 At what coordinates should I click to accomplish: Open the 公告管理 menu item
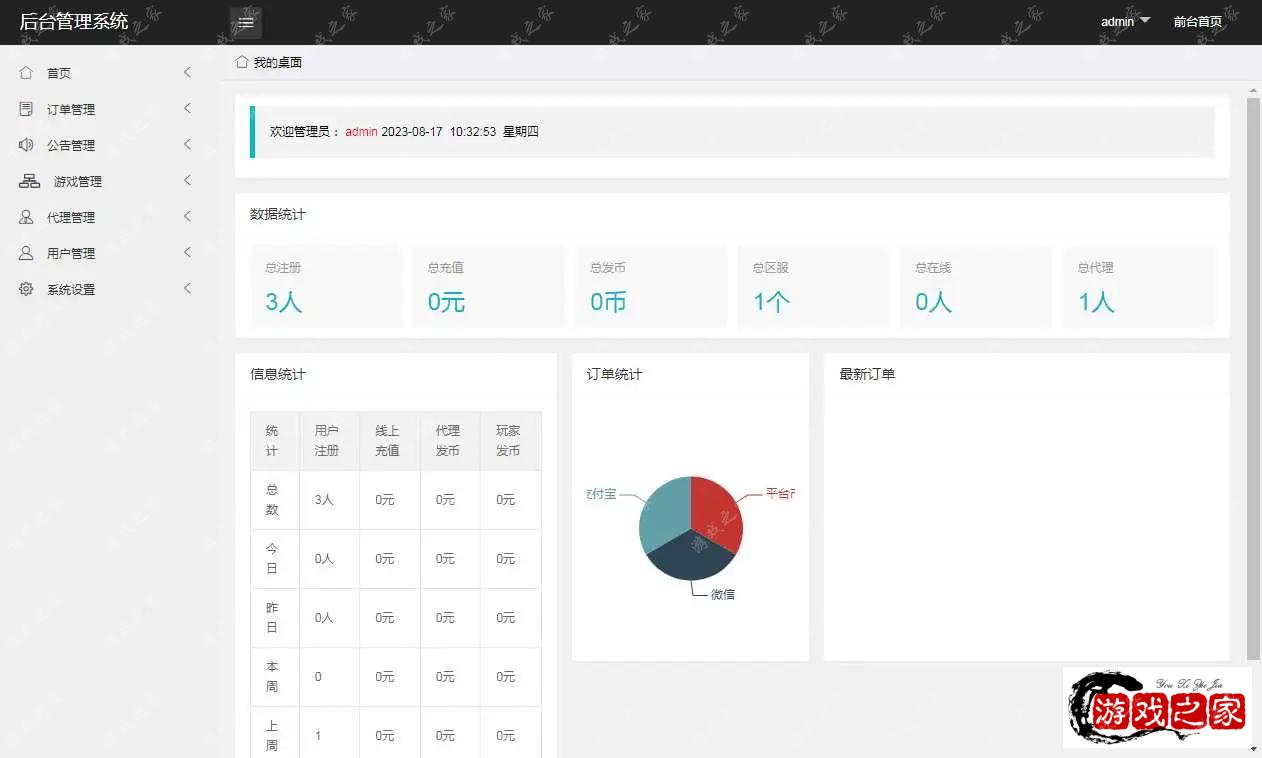pyautogui.click(x=71, y=145)
